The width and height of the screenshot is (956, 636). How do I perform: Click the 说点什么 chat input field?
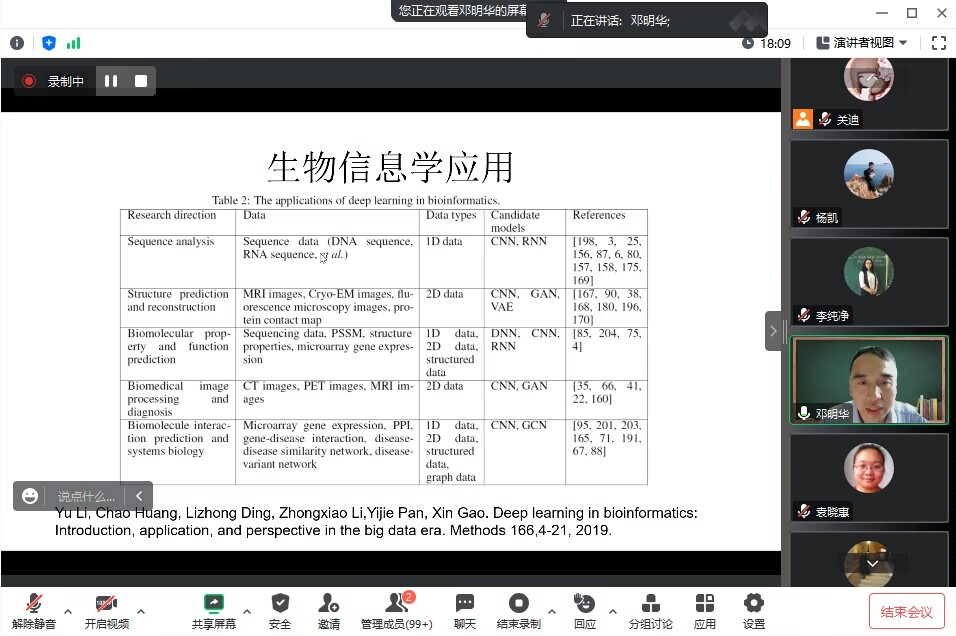86,495
